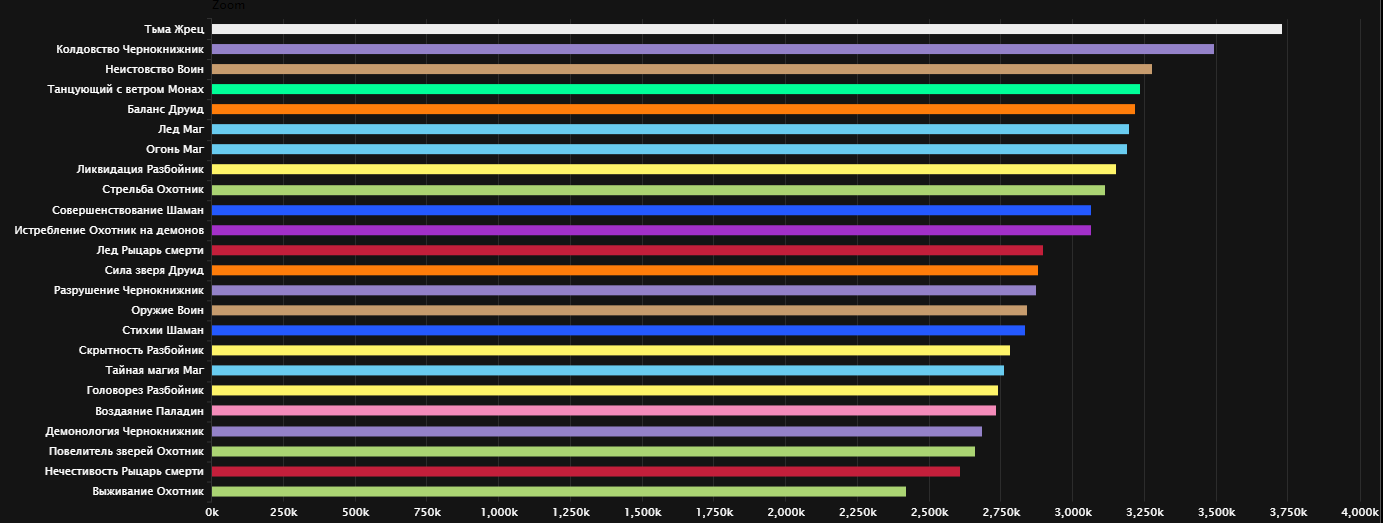Select the blue Совершенствование Шаман bar
This screenshot has height=523, width=1383.
coord(651,210)
